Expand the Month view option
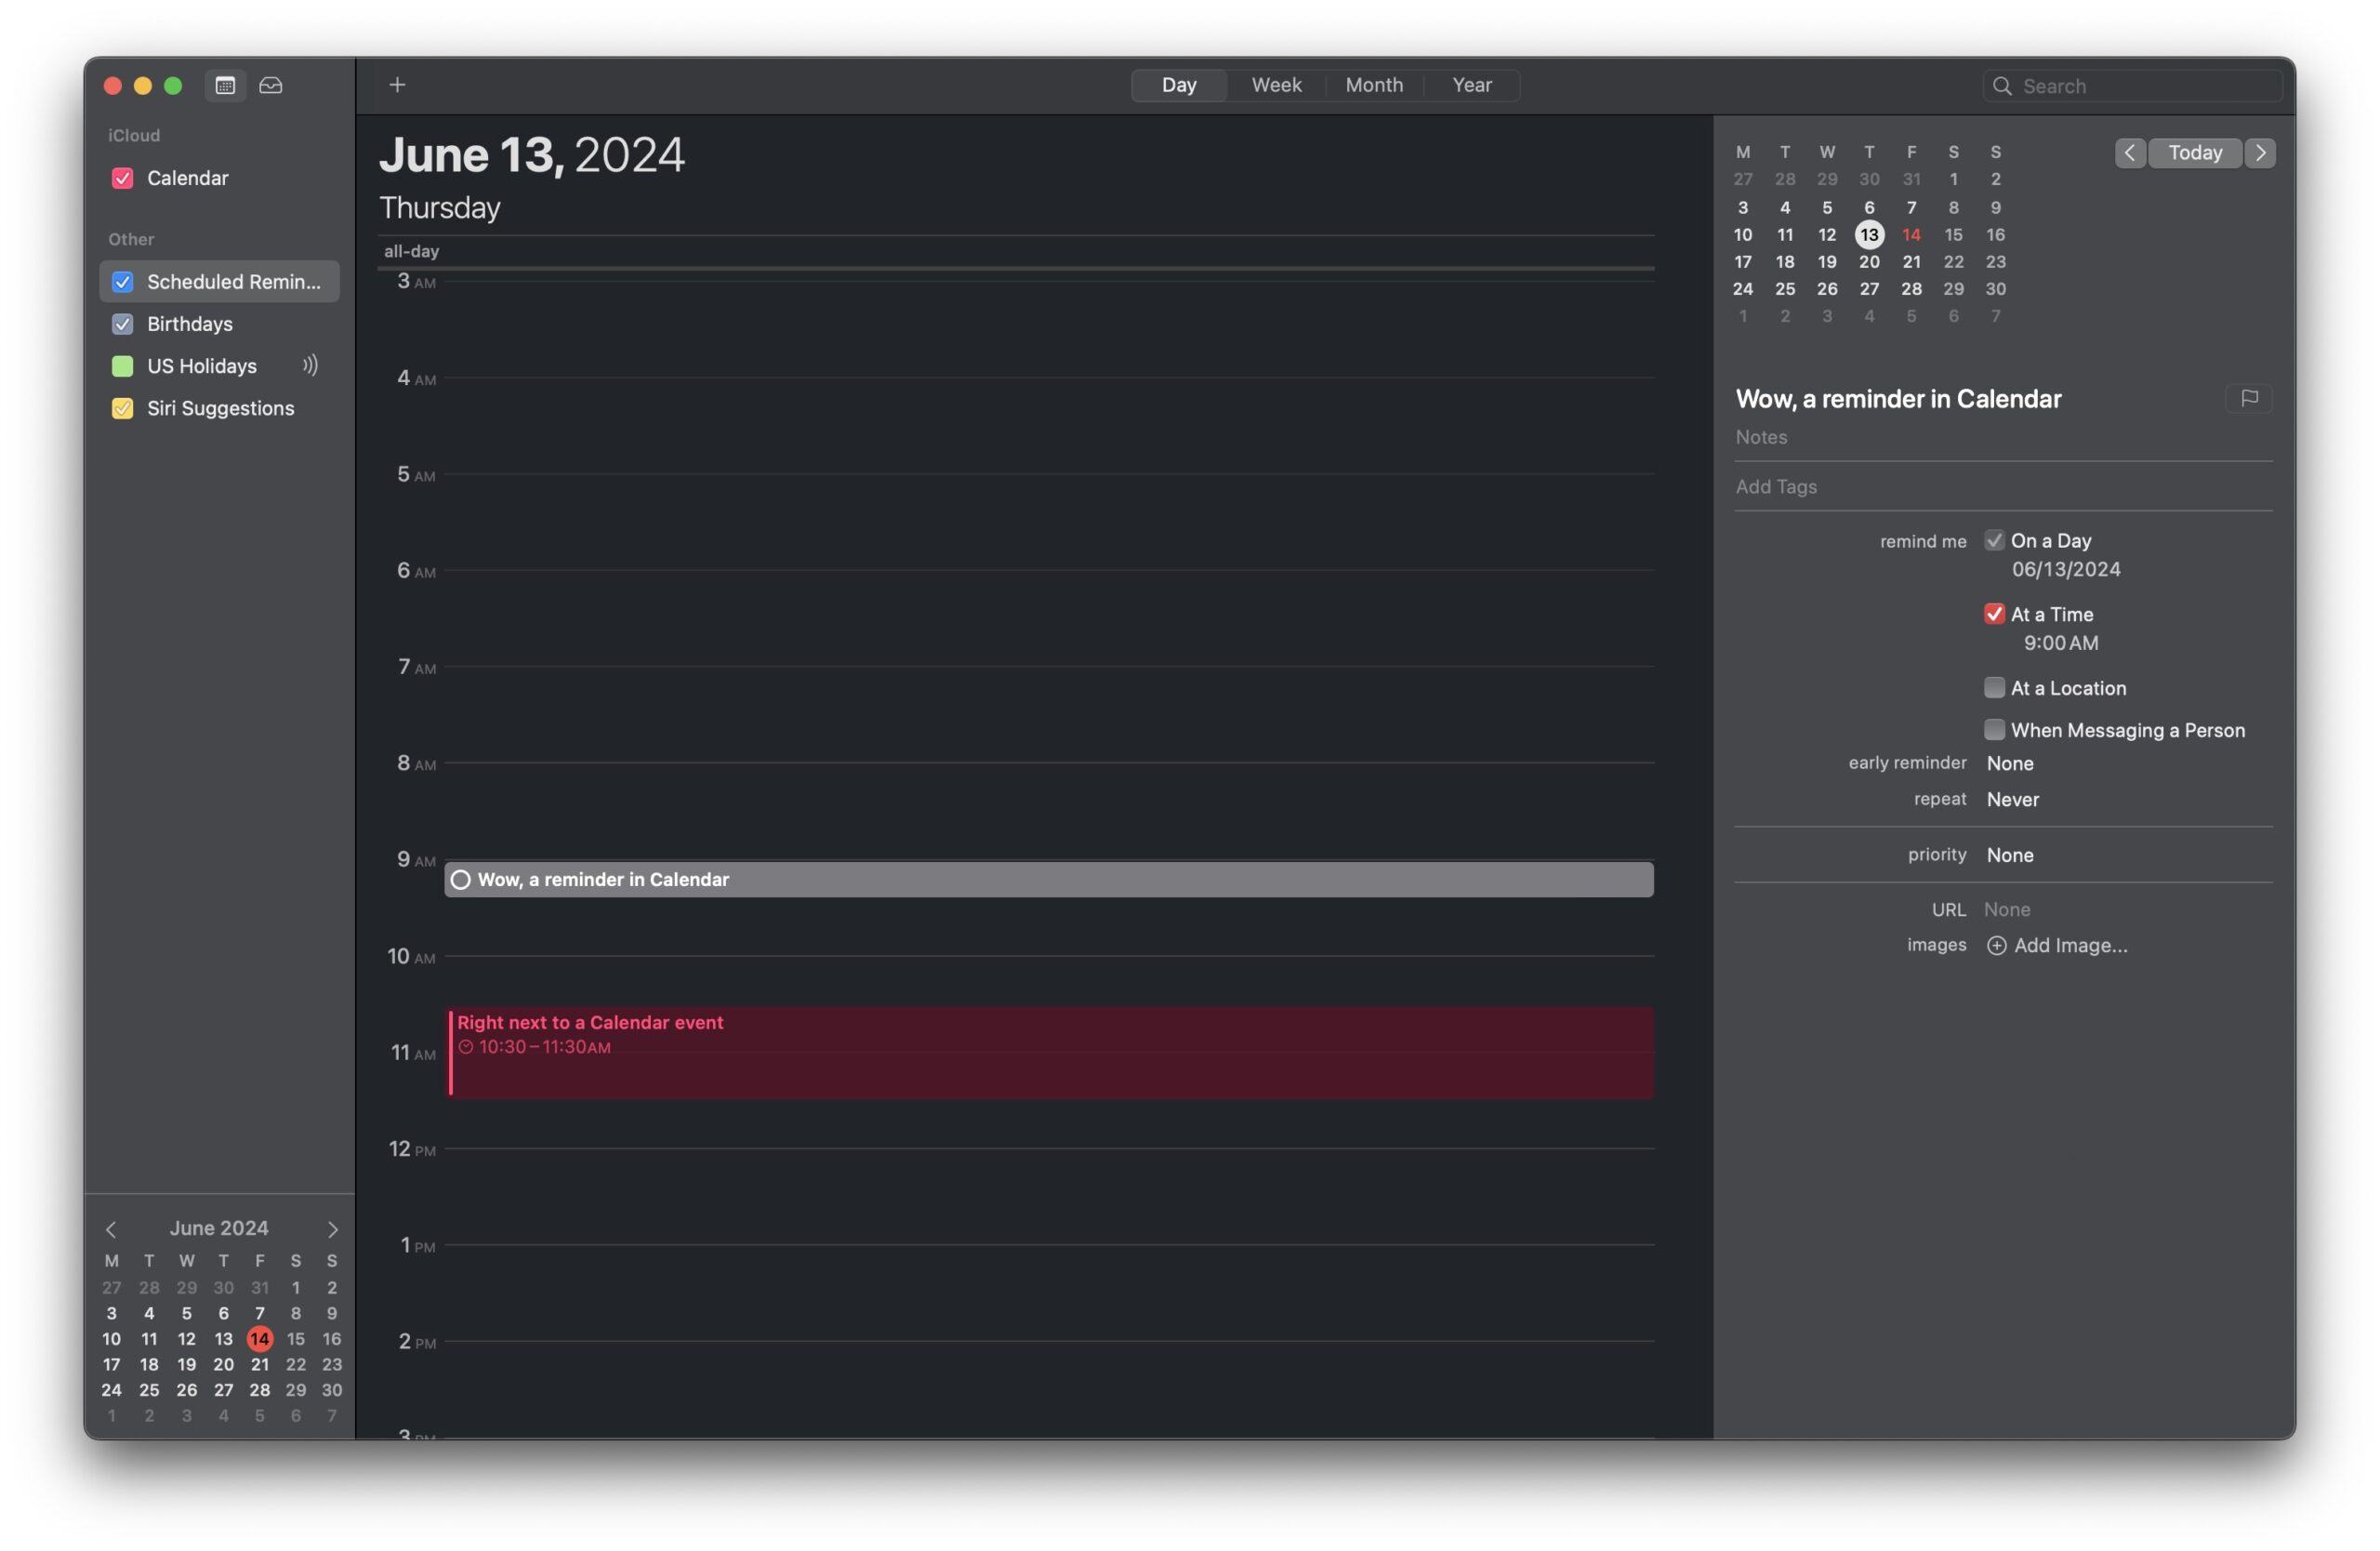Image resolution: width=2380 pixels, height=1551 pixels. (x=1374, y=84)
